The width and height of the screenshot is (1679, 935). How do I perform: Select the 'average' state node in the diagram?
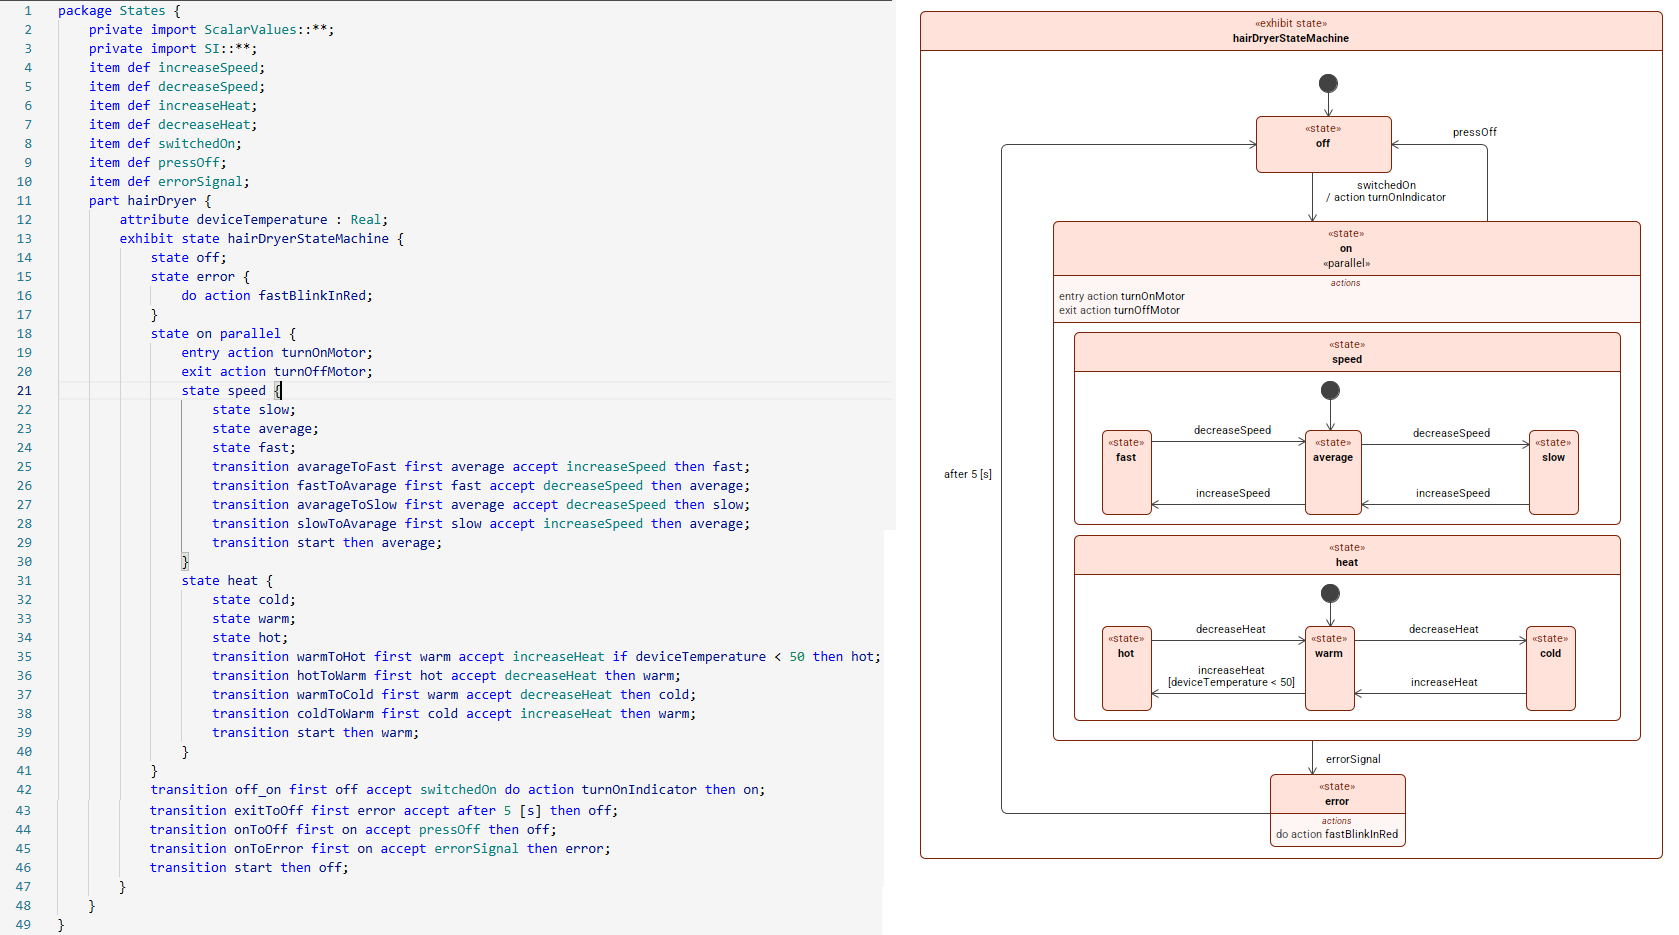pyautogui.click(x=1333, y=472)
